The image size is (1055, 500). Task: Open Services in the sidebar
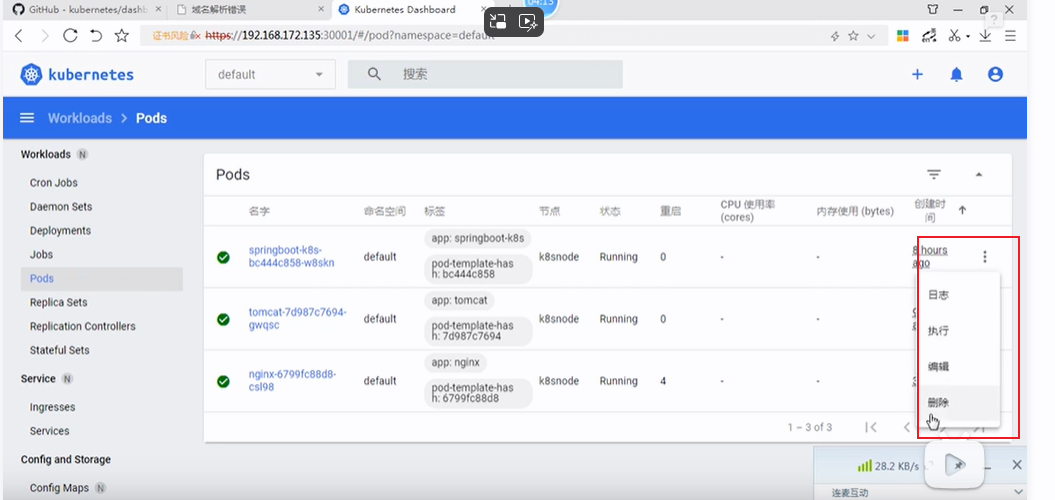[x=49, y=431]
